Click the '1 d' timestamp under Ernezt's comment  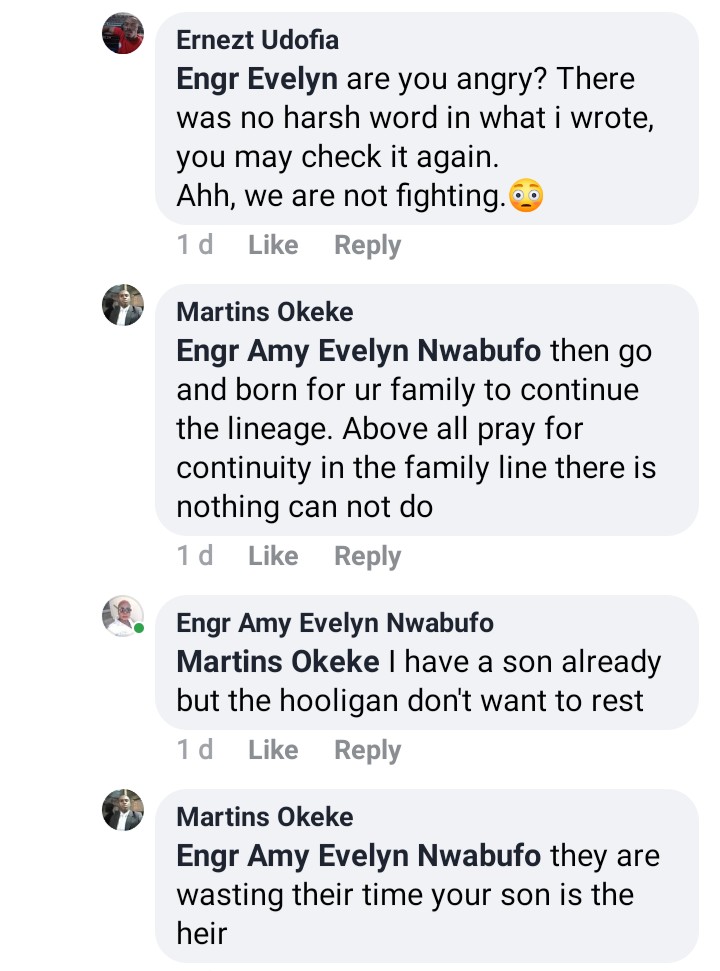click(x=195, y=245)
